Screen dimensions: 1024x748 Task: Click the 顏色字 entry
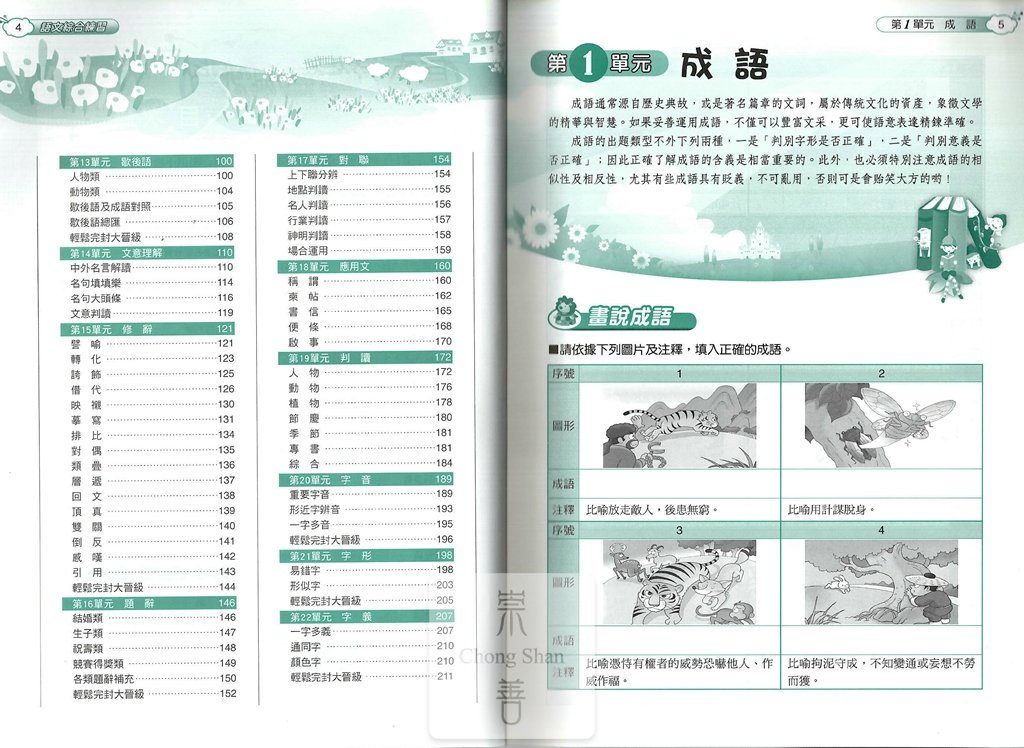point(371,661)
